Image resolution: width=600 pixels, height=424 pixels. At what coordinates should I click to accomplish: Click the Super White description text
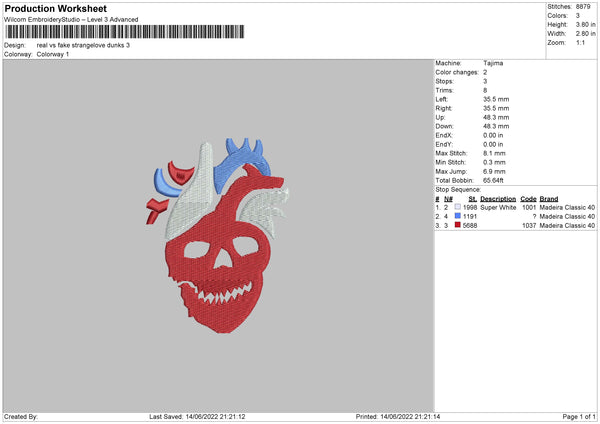tap(498, 207)
